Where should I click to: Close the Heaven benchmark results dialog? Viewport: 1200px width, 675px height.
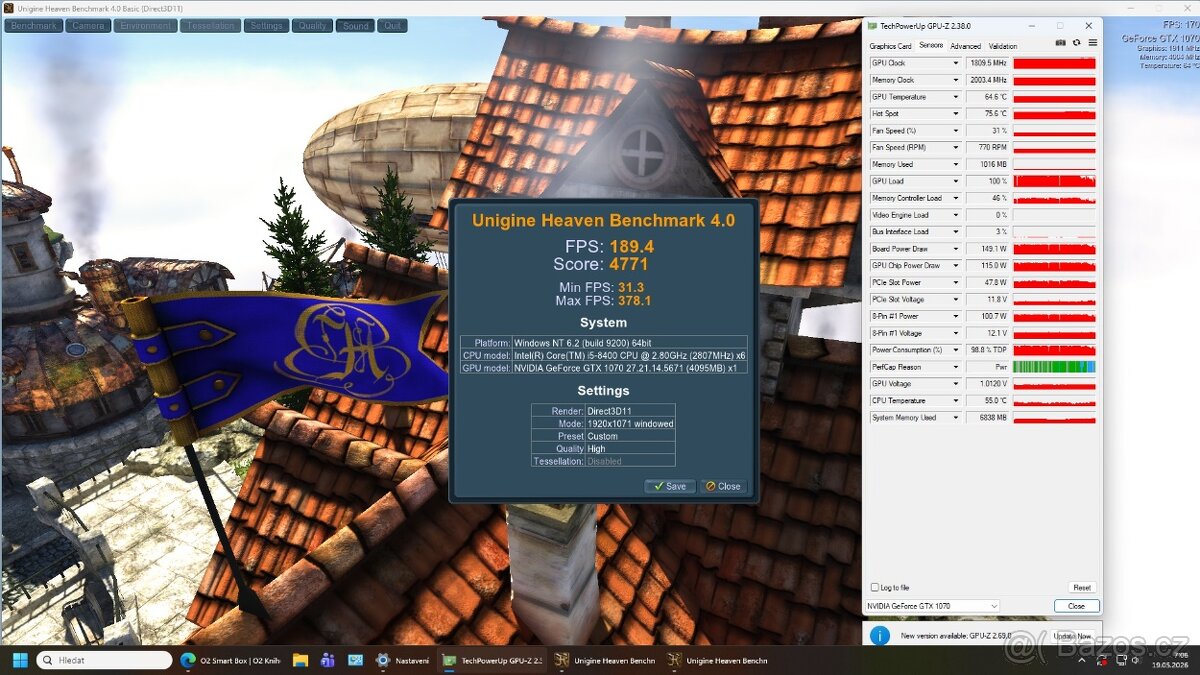[x=723, y=486]
